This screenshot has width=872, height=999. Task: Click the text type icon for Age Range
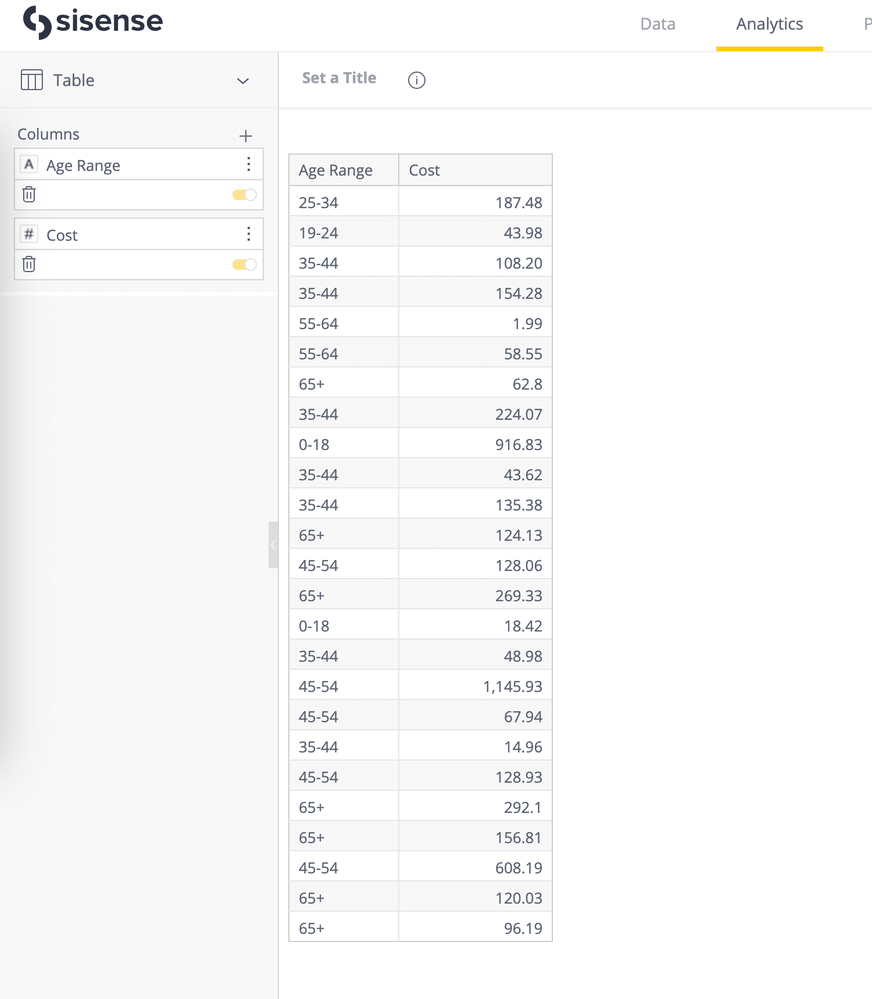[x=29, y=165]
